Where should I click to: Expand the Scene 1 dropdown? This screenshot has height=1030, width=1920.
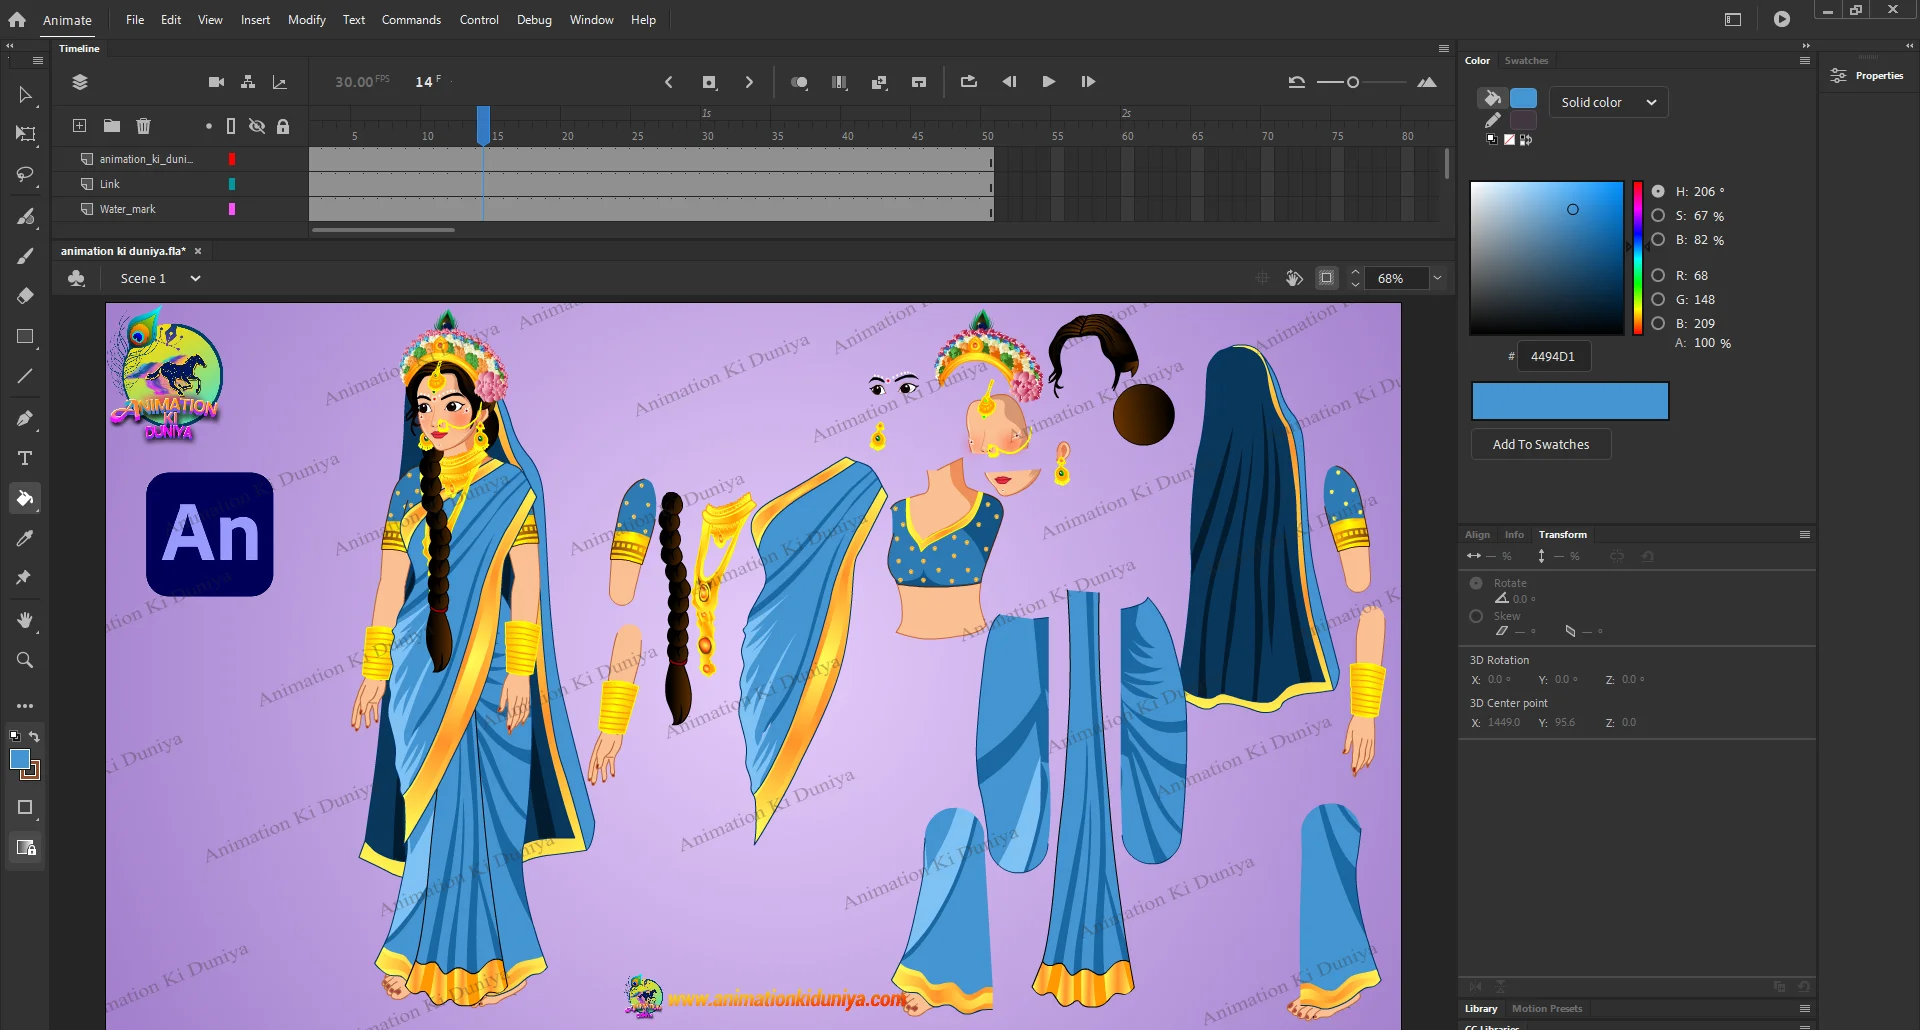click(196, 279)
